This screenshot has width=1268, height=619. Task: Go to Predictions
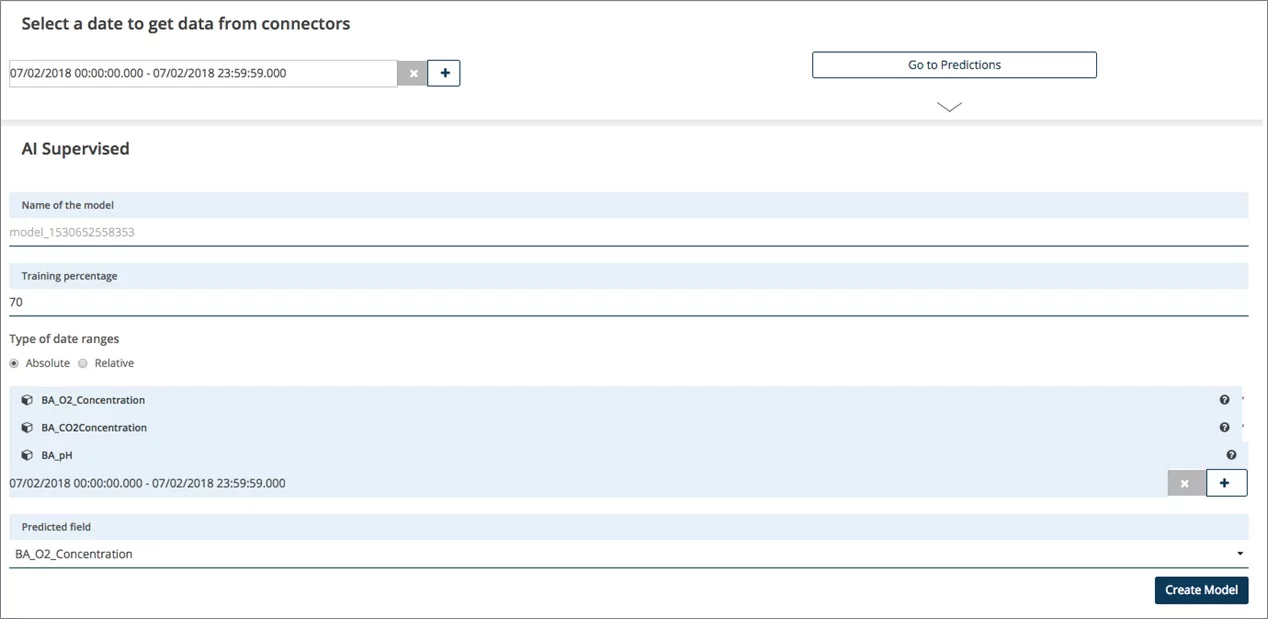click(954, 65)
